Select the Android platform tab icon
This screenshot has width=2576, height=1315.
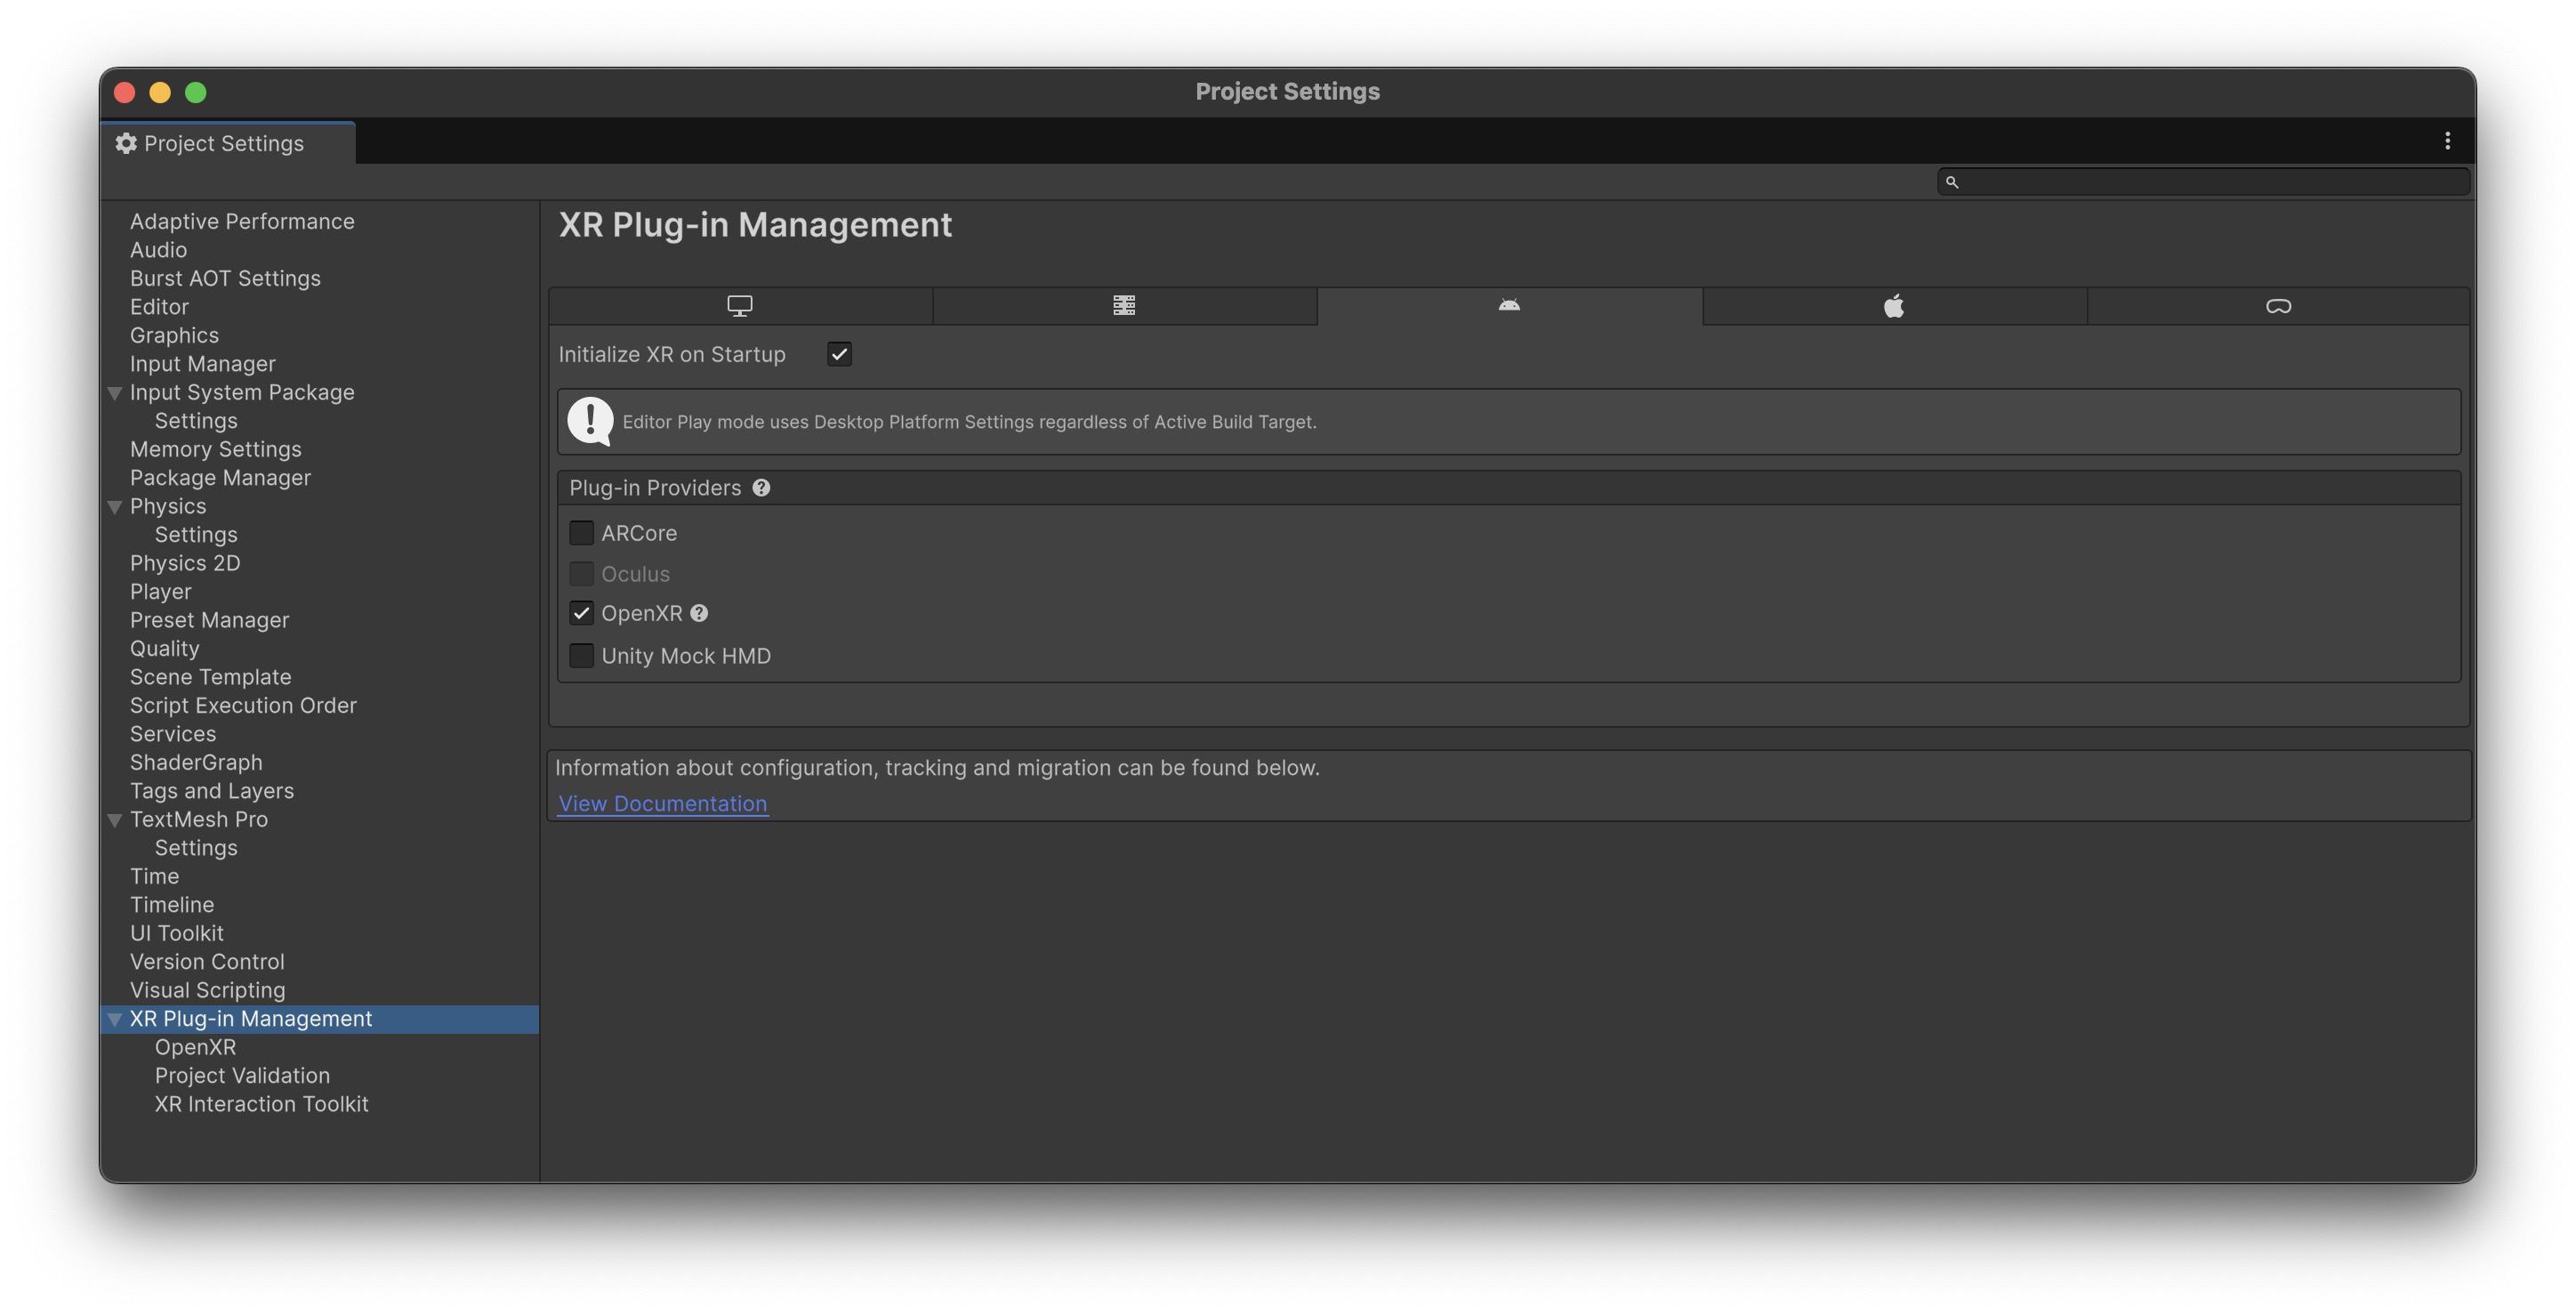[x=1509, y=306]
